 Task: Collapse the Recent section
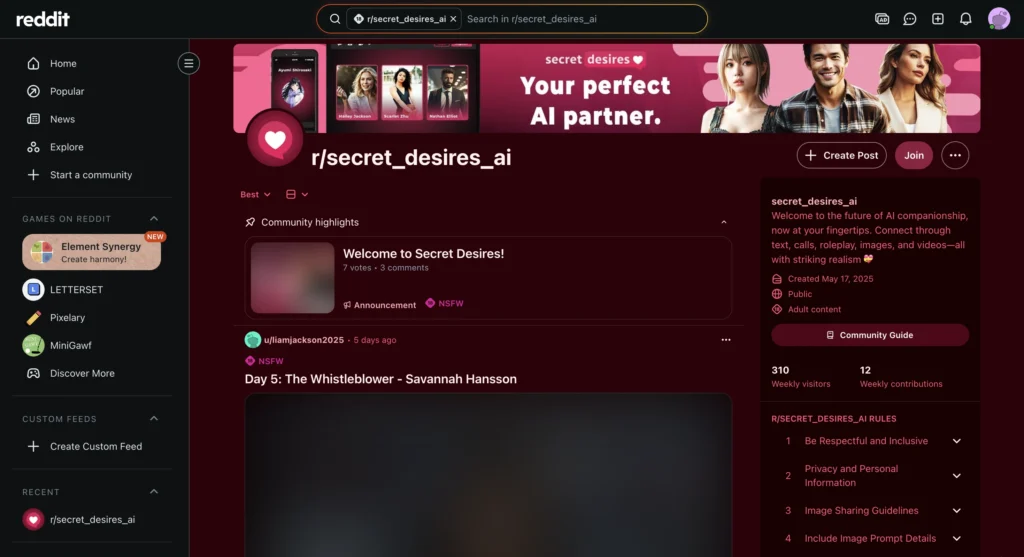pos(154,492)
